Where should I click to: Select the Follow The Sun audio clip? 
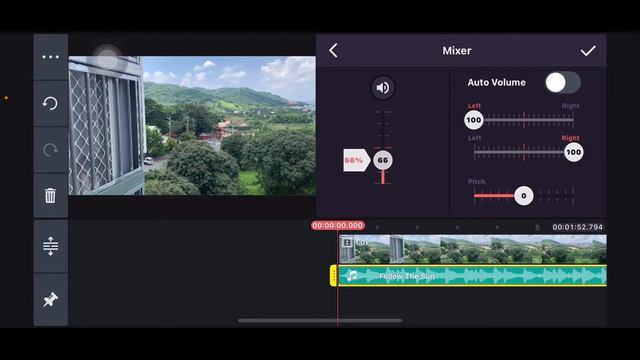[x=472, y=276]
